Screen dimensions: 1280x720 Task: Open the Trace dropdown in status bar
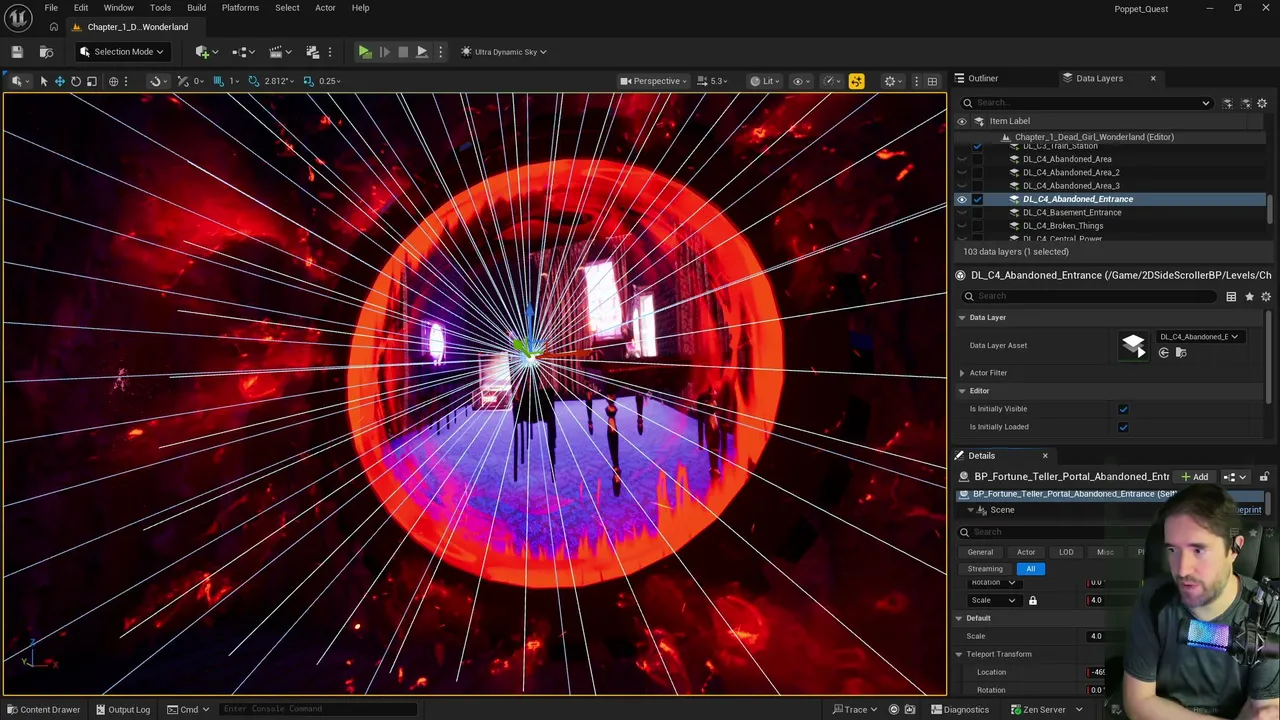tap(854, 710)
